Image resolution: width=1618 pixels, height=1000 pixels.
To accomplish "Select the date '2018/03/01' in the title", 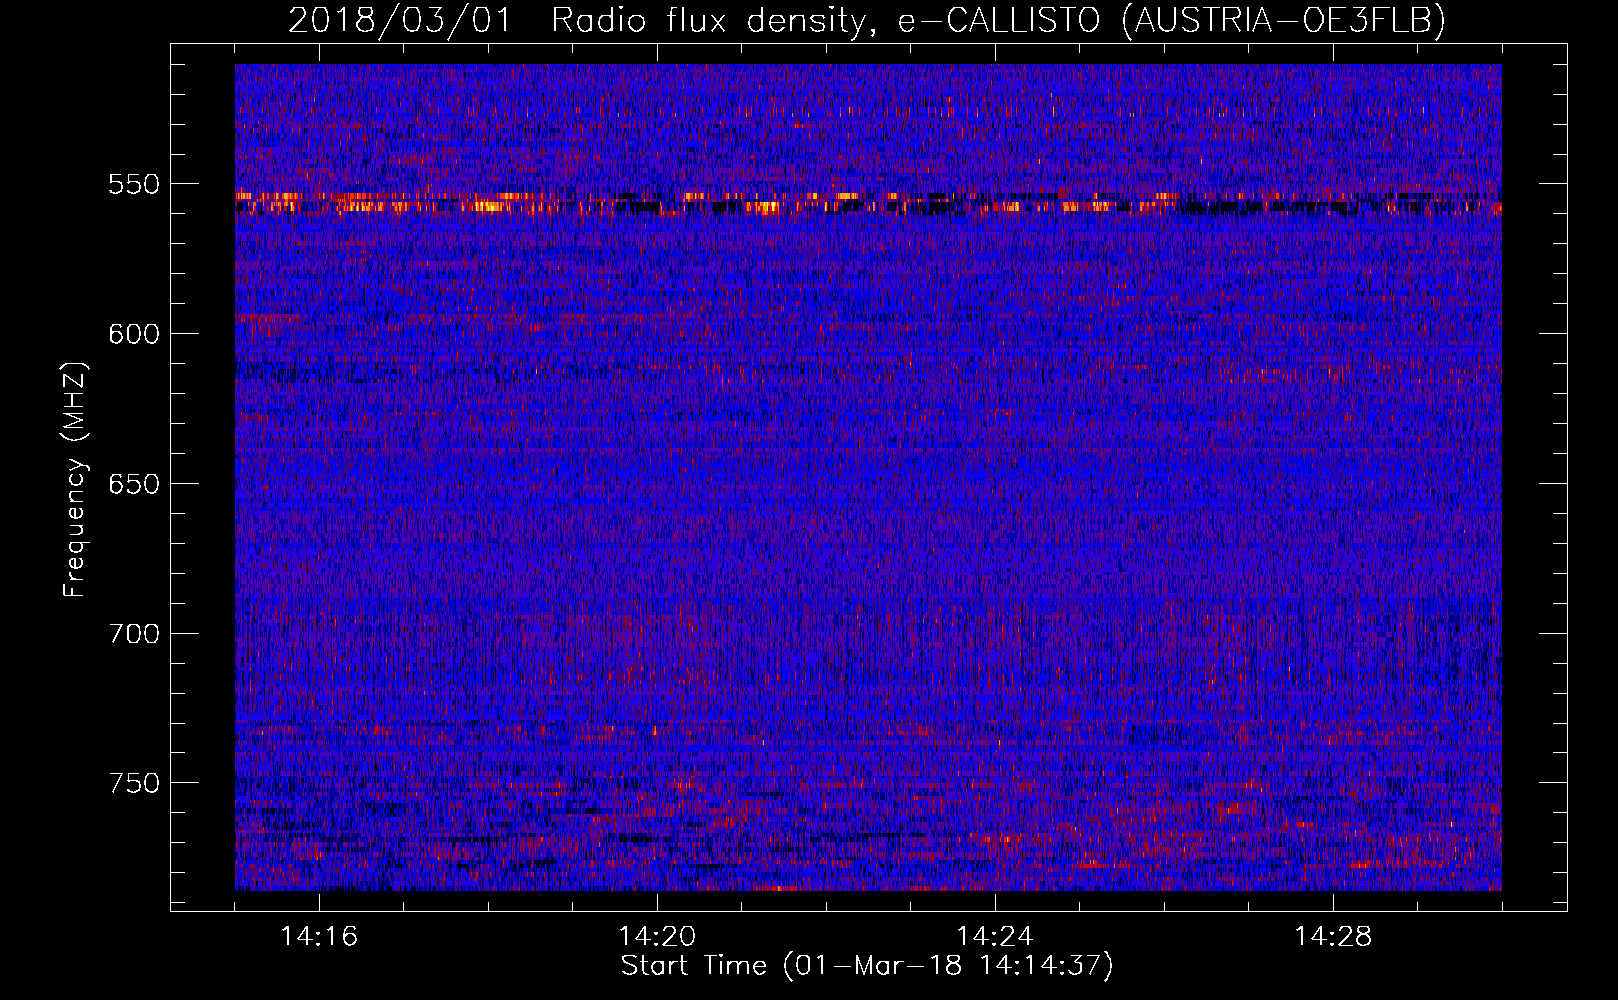I will tap(400, 20).
